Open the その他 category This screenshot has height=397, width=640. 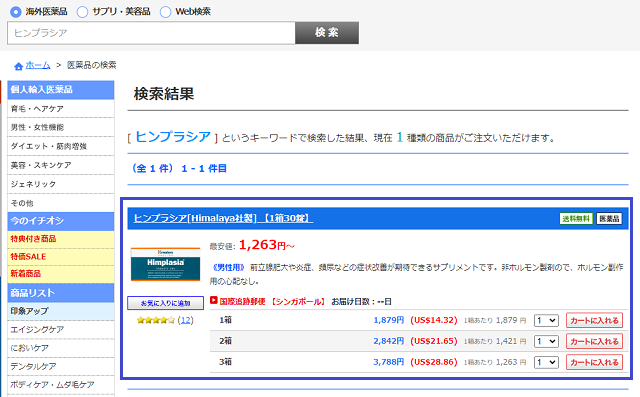coord(61,203)
